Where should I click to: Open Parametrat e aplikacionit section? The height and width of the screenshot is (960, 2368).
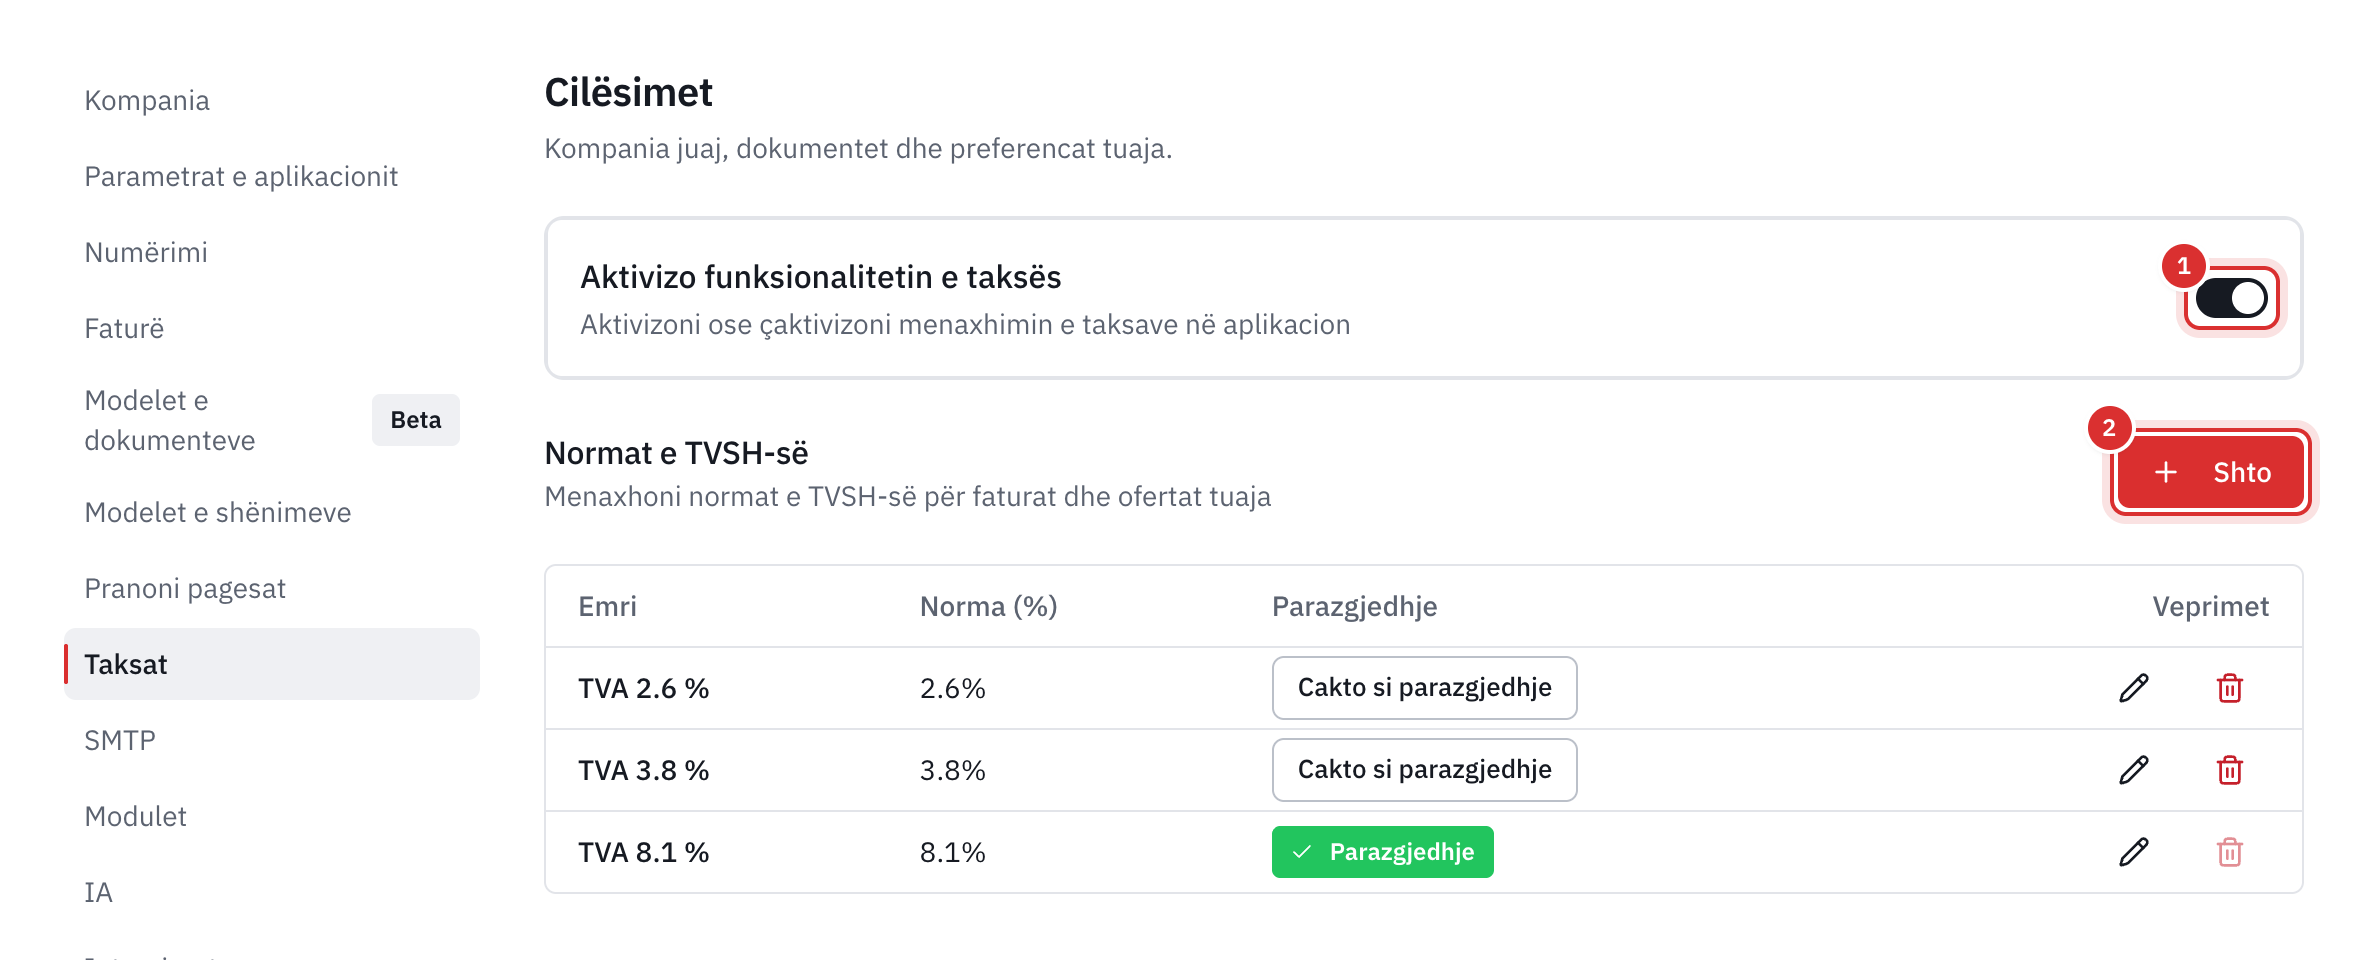241,176
